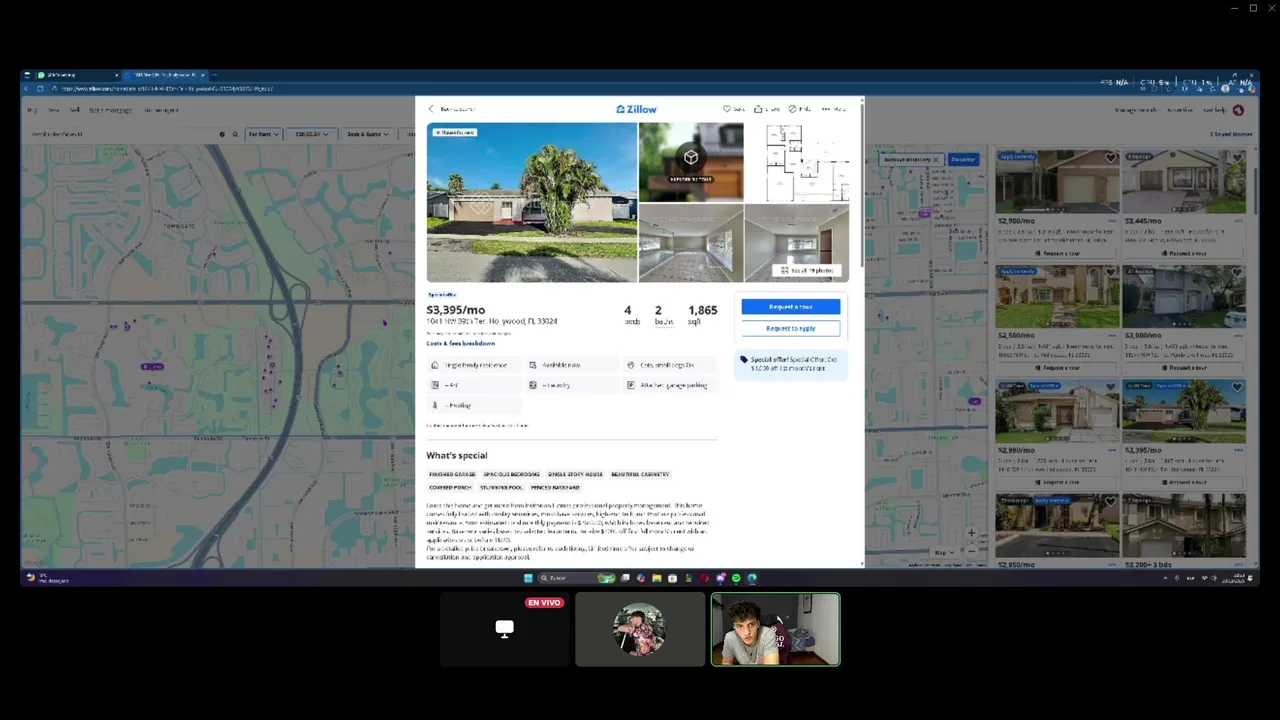Image resolution: width=1280 pixels, height=720 pixels.
Task: Click the EN VIVO screen share tile
Action: tap(504, 629)
